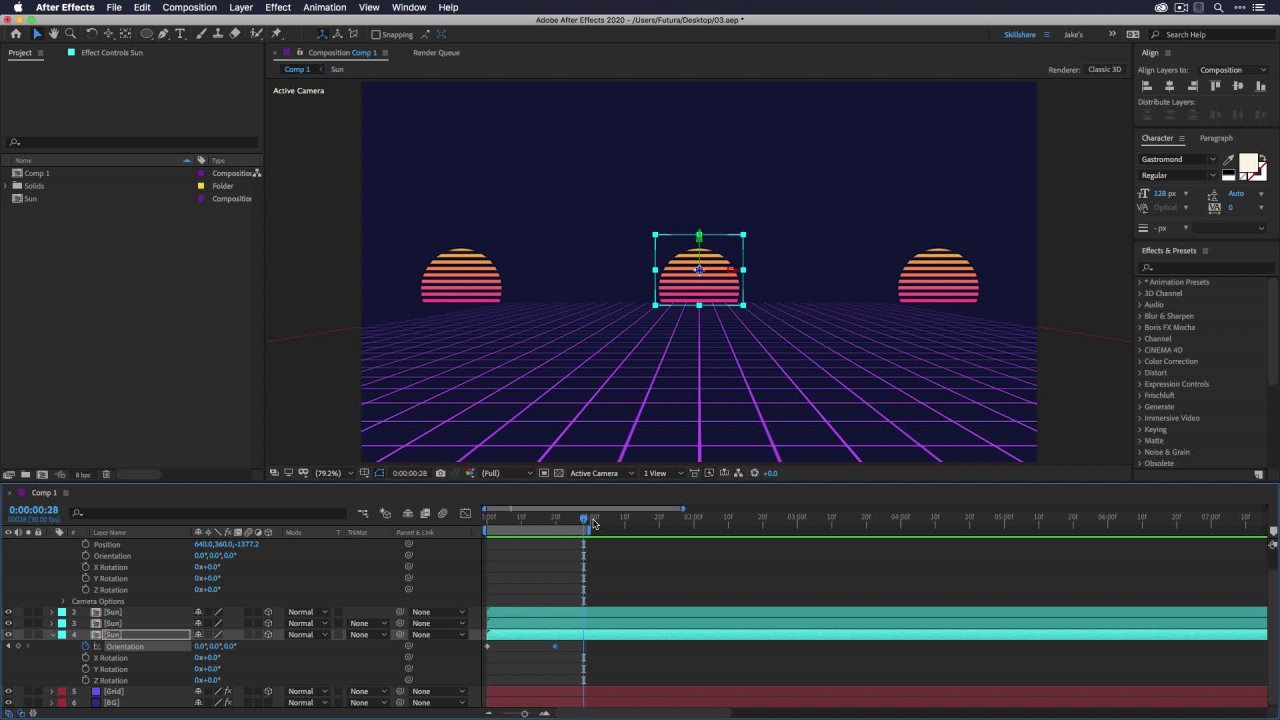Select the Pen tool
The height and width of the screenshot is (720, 1280).
click(163, 34)
